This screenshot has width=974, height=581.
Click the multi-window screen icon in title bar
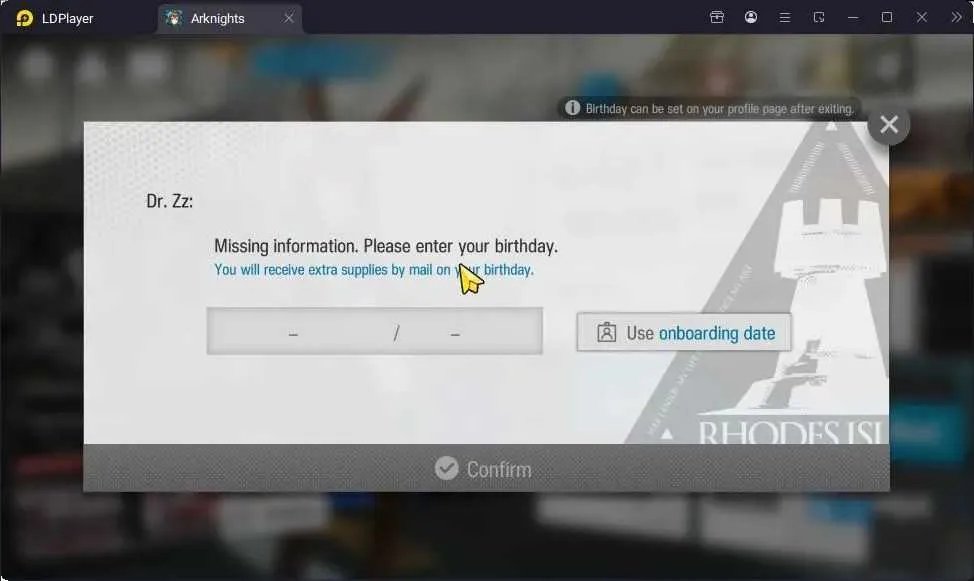click(819, 17)
